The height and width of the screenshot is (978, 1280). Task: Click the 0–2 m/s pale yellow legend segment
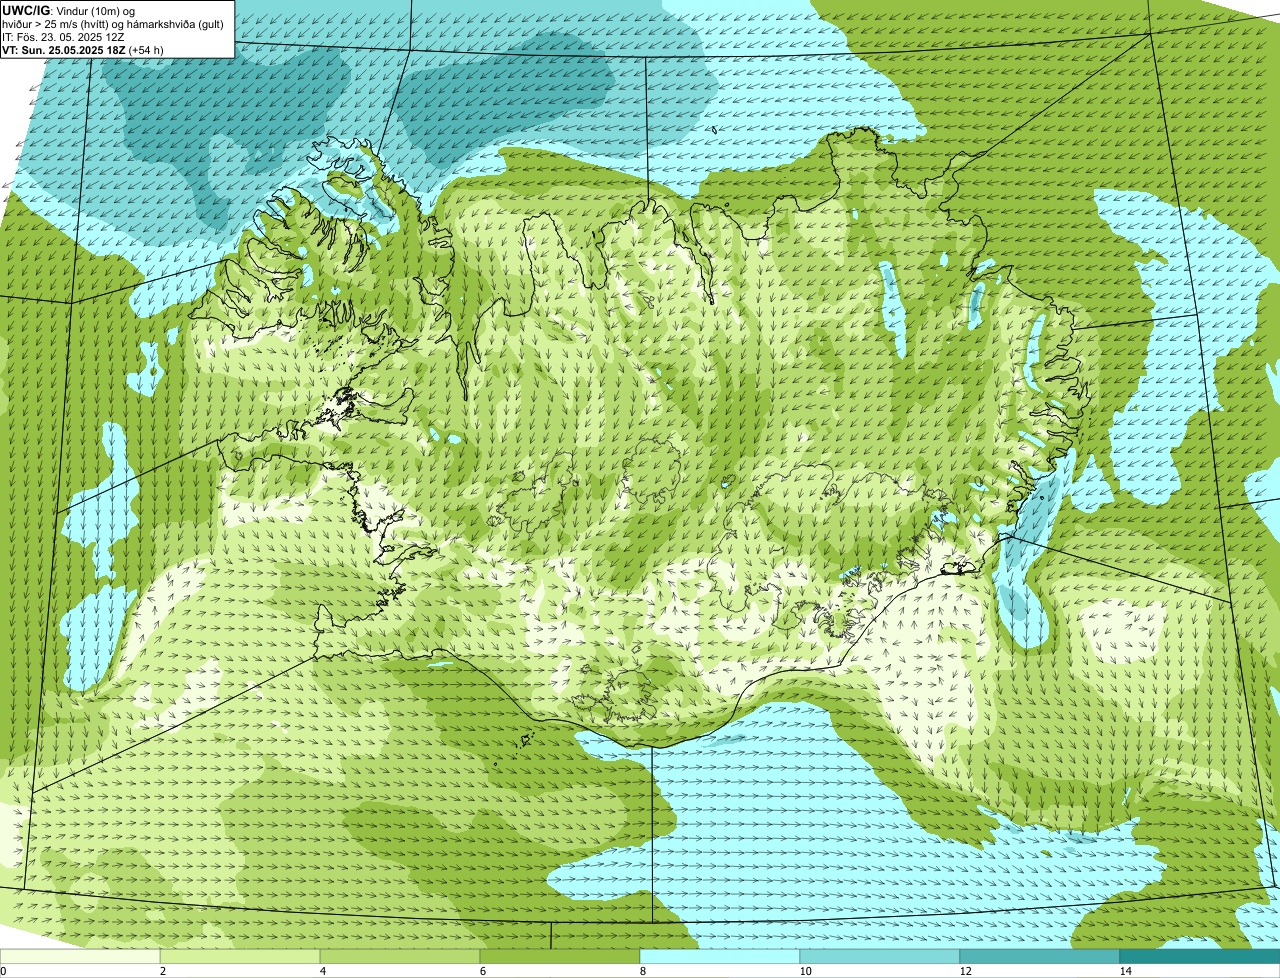tap(80, 956)
